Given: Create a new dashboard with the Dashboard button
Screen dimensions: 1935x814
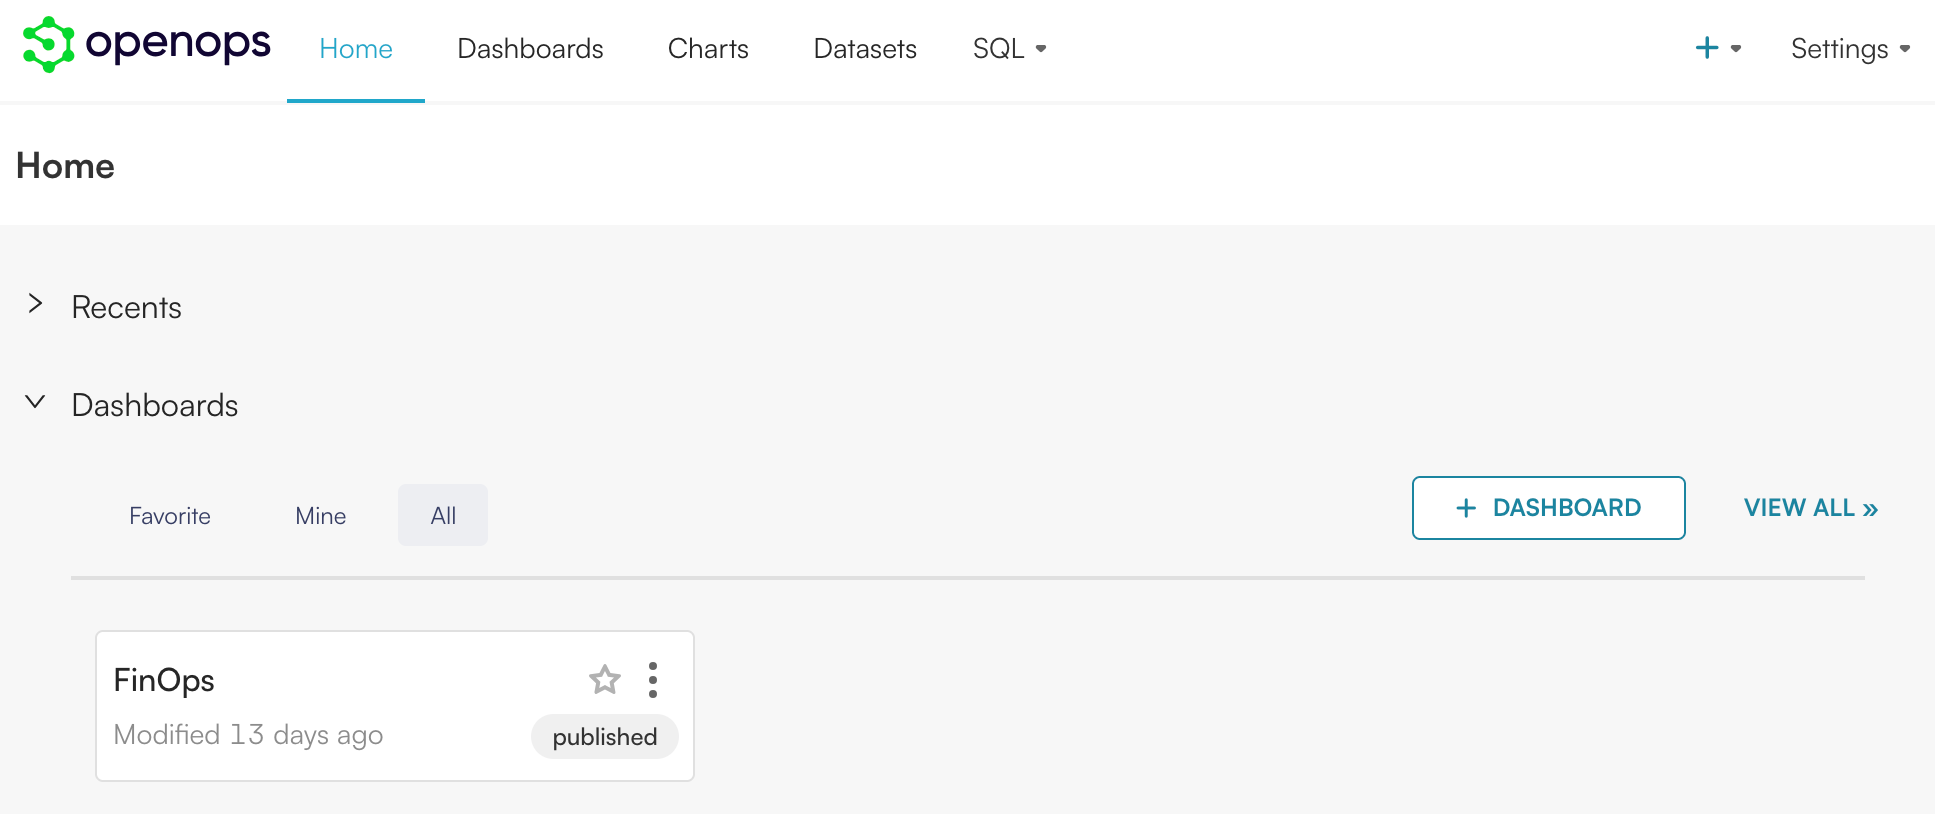Looking at the screenshot, I should [1548, 508].
